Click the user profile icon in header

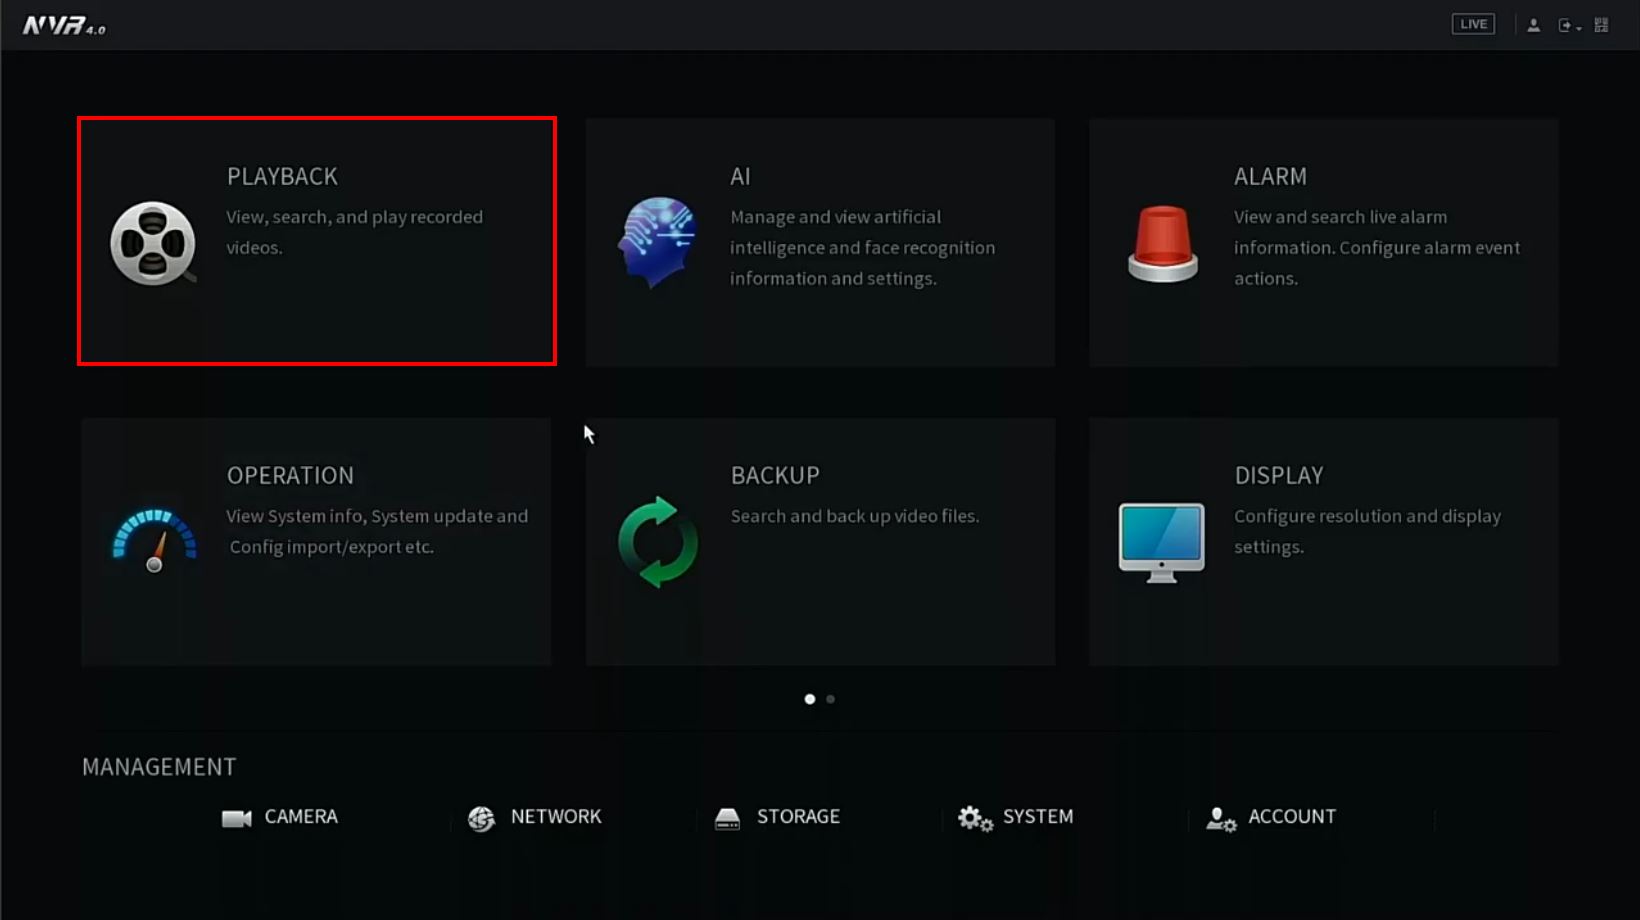pyautogui.click(x=1533, y=25)
